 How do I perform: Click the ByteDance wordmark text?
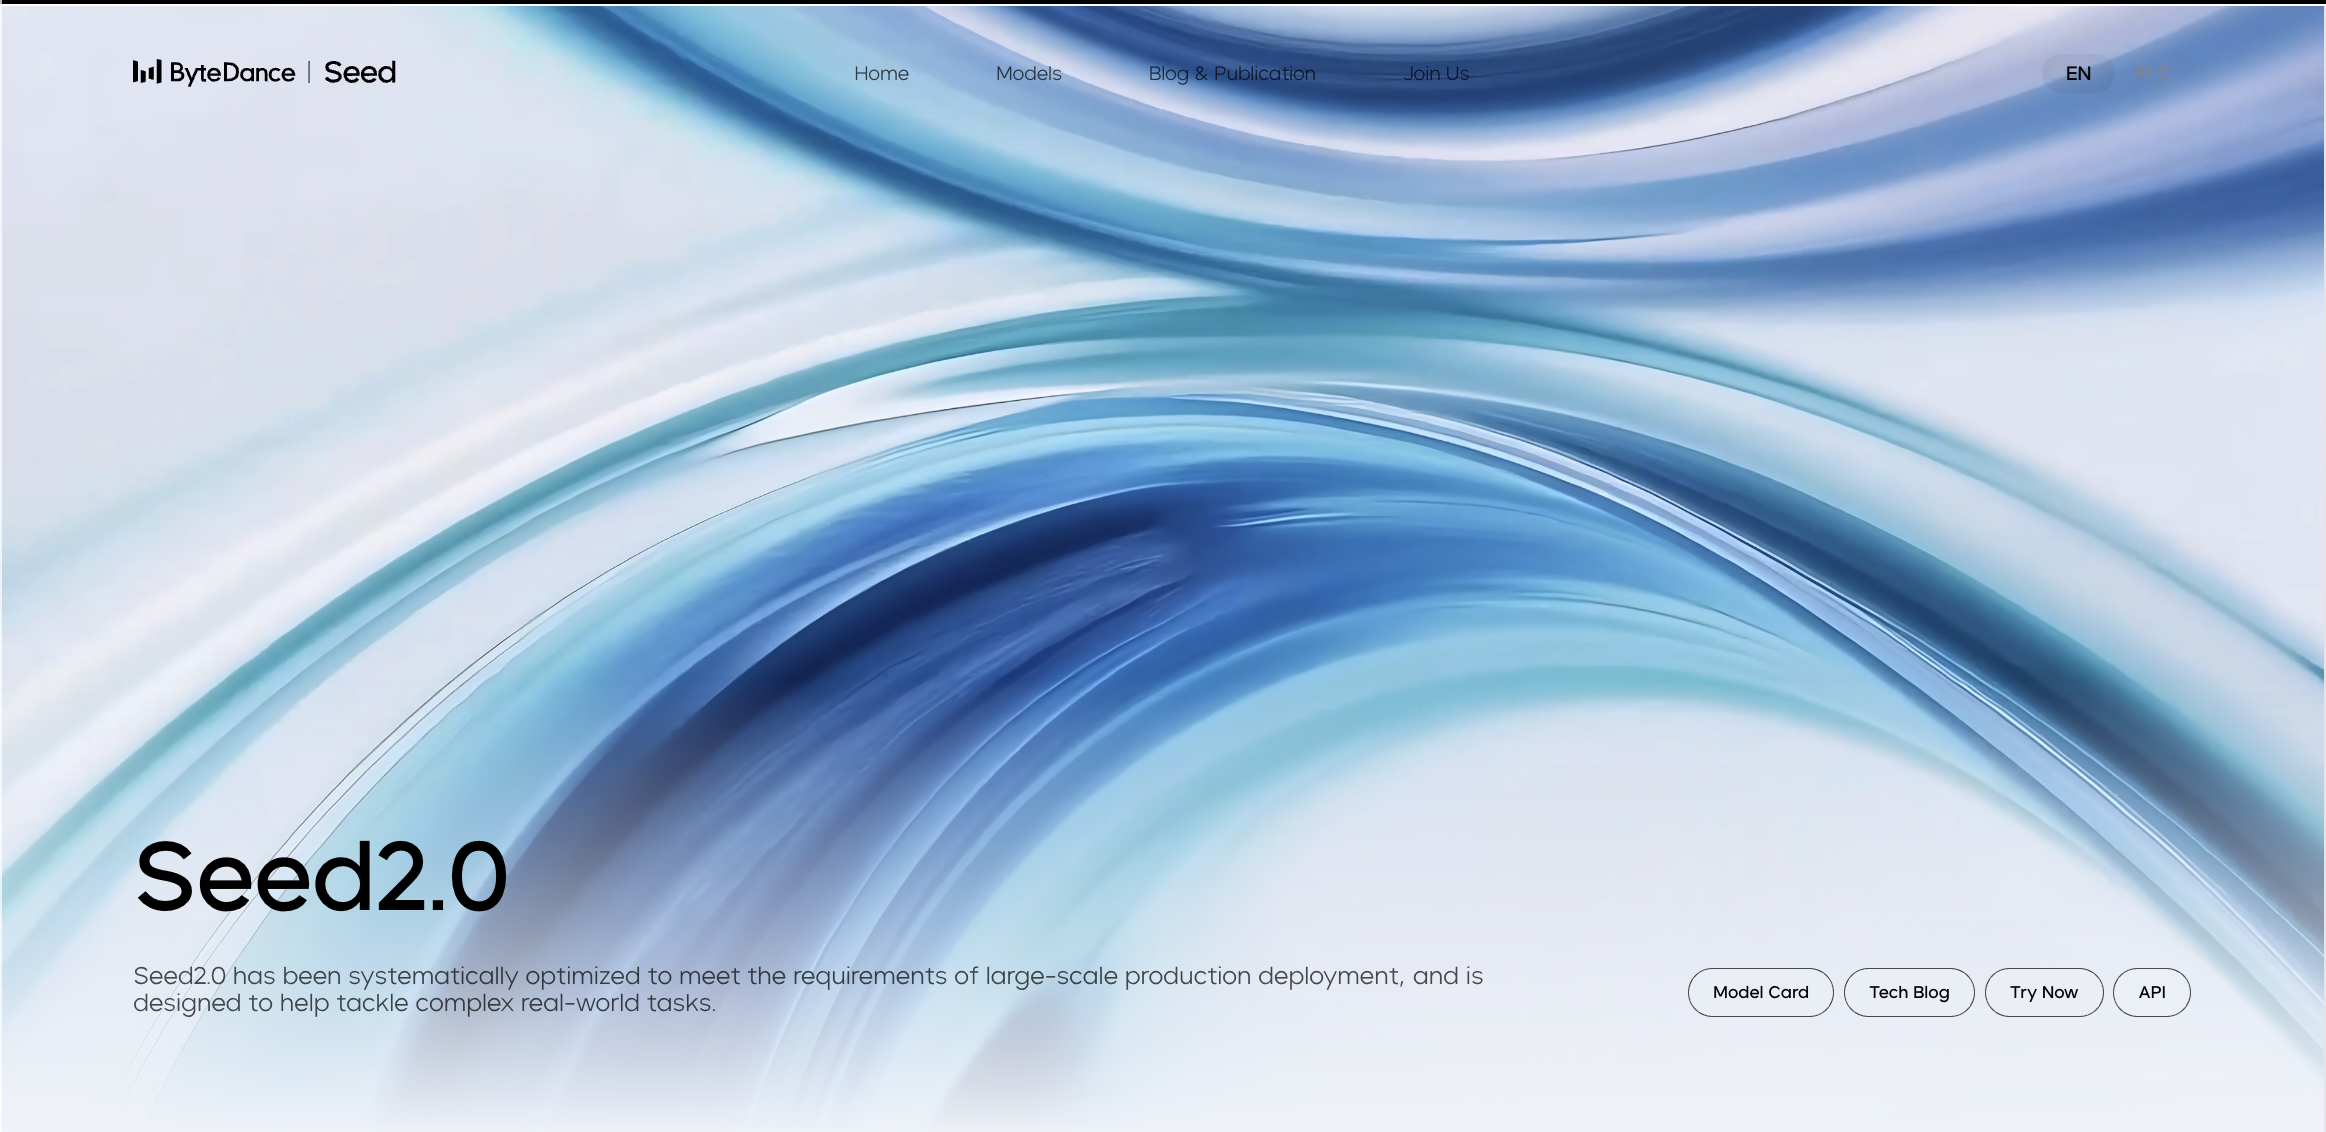pos(232,73)
